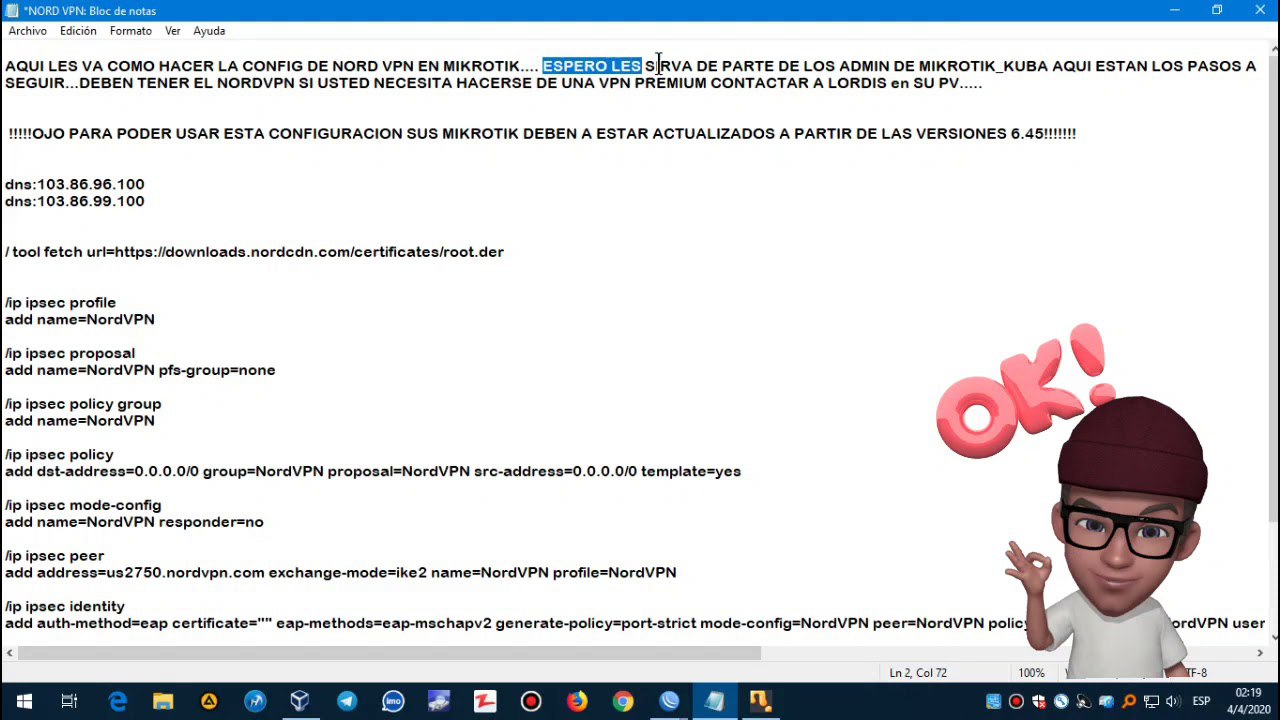The height and width of the screenshot is (720, 1280).
Task: Click the OJO warning line about versions 6.45
Action: point(542,133)
